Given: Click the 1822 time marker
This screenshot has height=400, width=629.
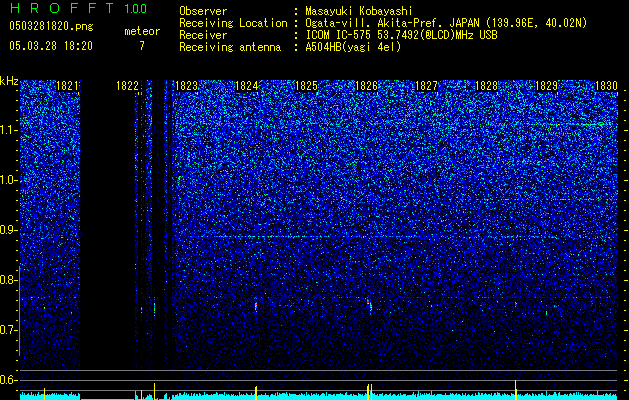Looking at the screenshot, I should 127,86.
